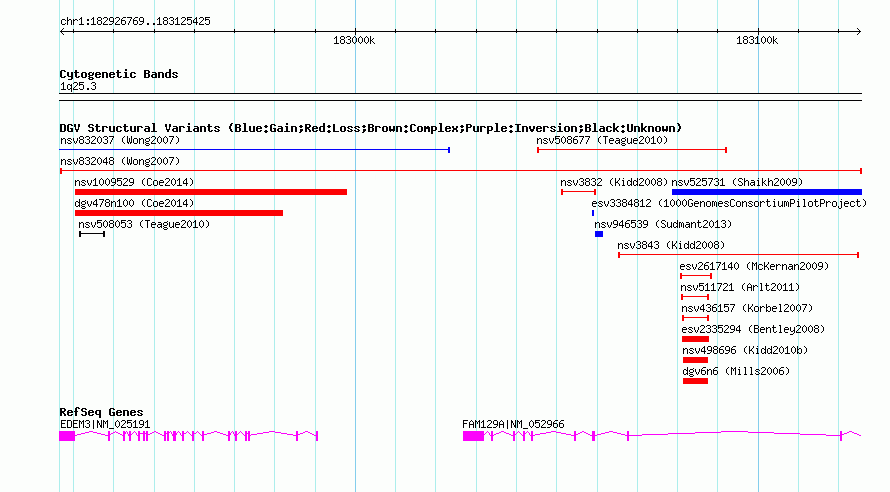Click the chr1:182926769..183125425 coordinate label
Image resolution: width=890 pixels, height=492 pixels.
tap(135, 22)
